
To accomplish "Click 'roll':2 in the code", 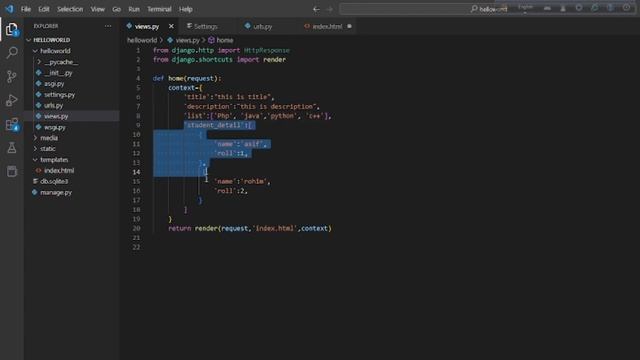I will [231, 191].
